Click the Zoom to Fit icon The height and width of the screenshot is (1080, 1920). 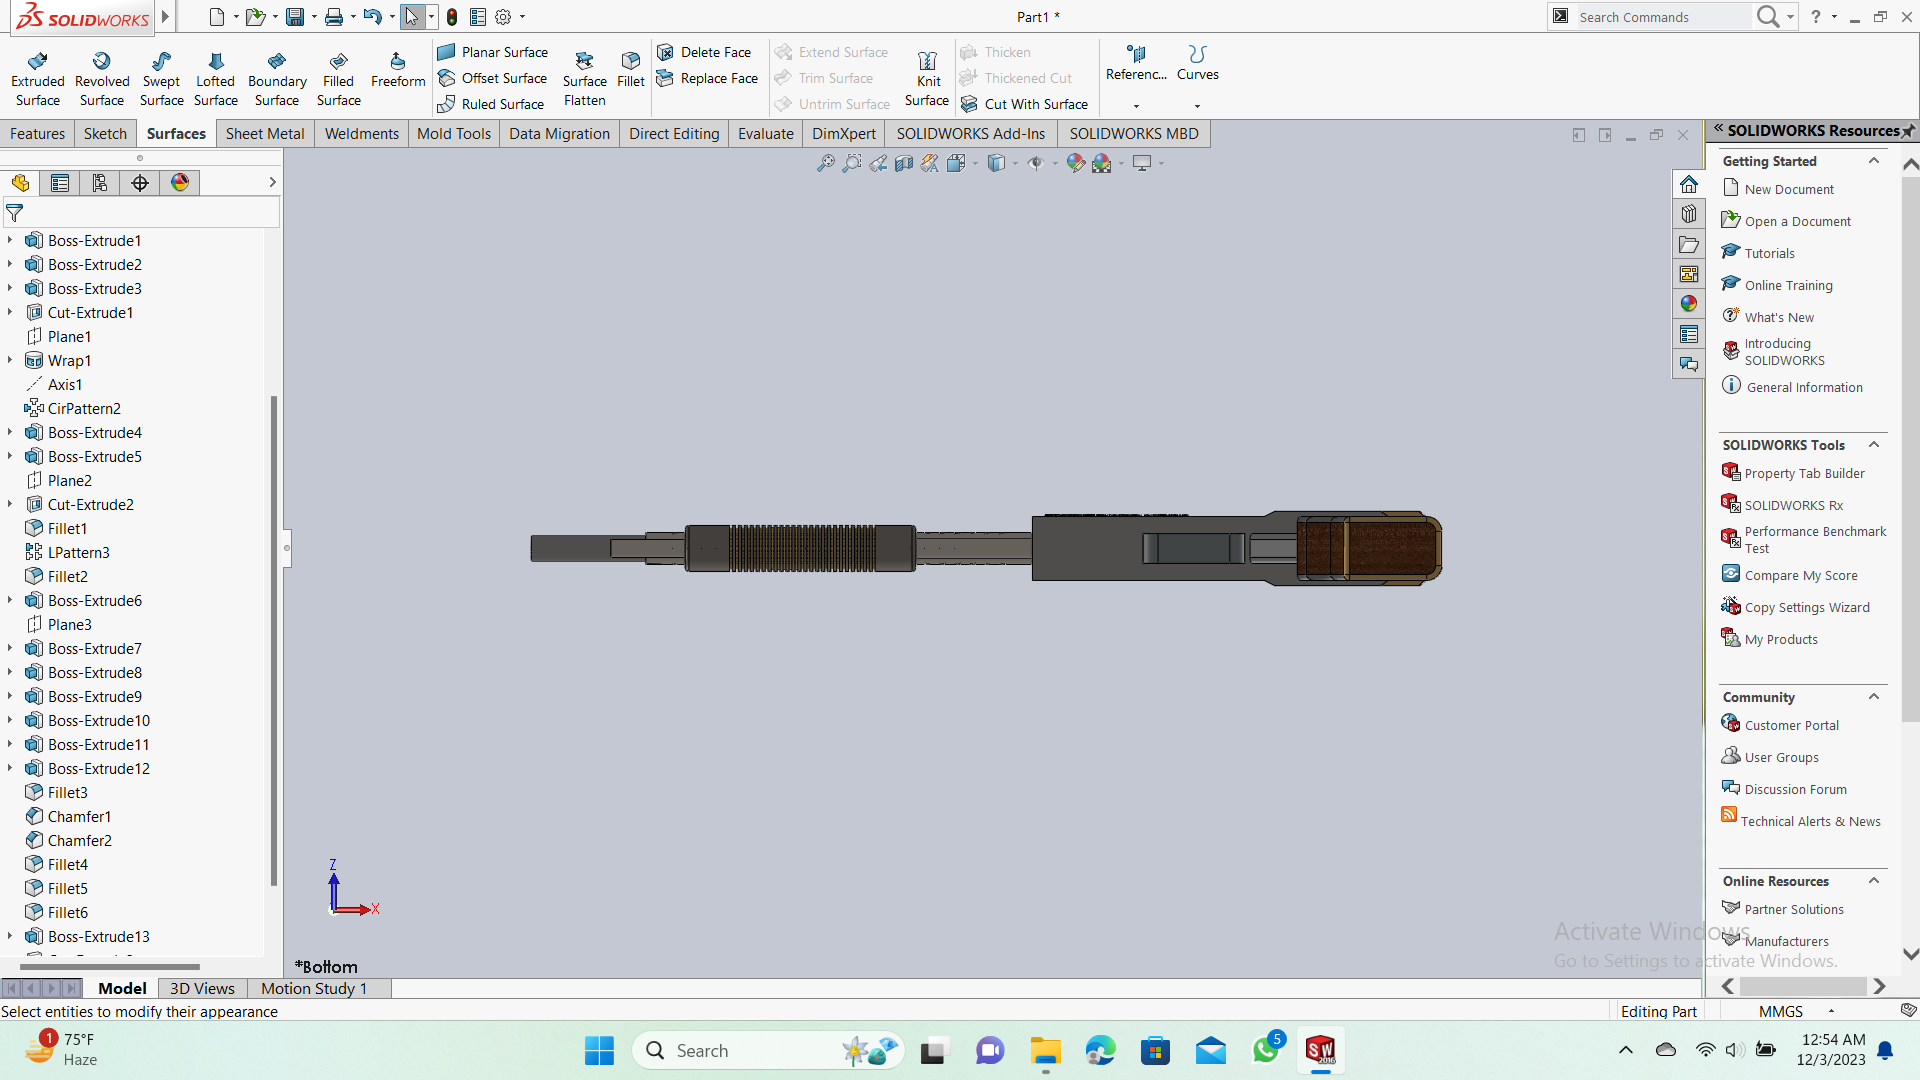(x=825, y=163)
